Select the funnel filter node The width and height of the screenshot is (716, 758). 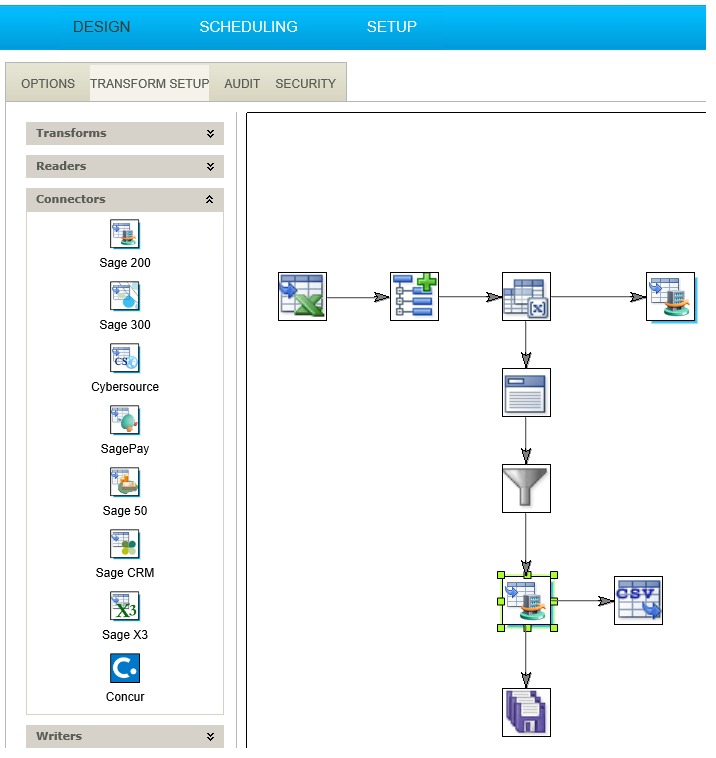[x=526, y=489]
